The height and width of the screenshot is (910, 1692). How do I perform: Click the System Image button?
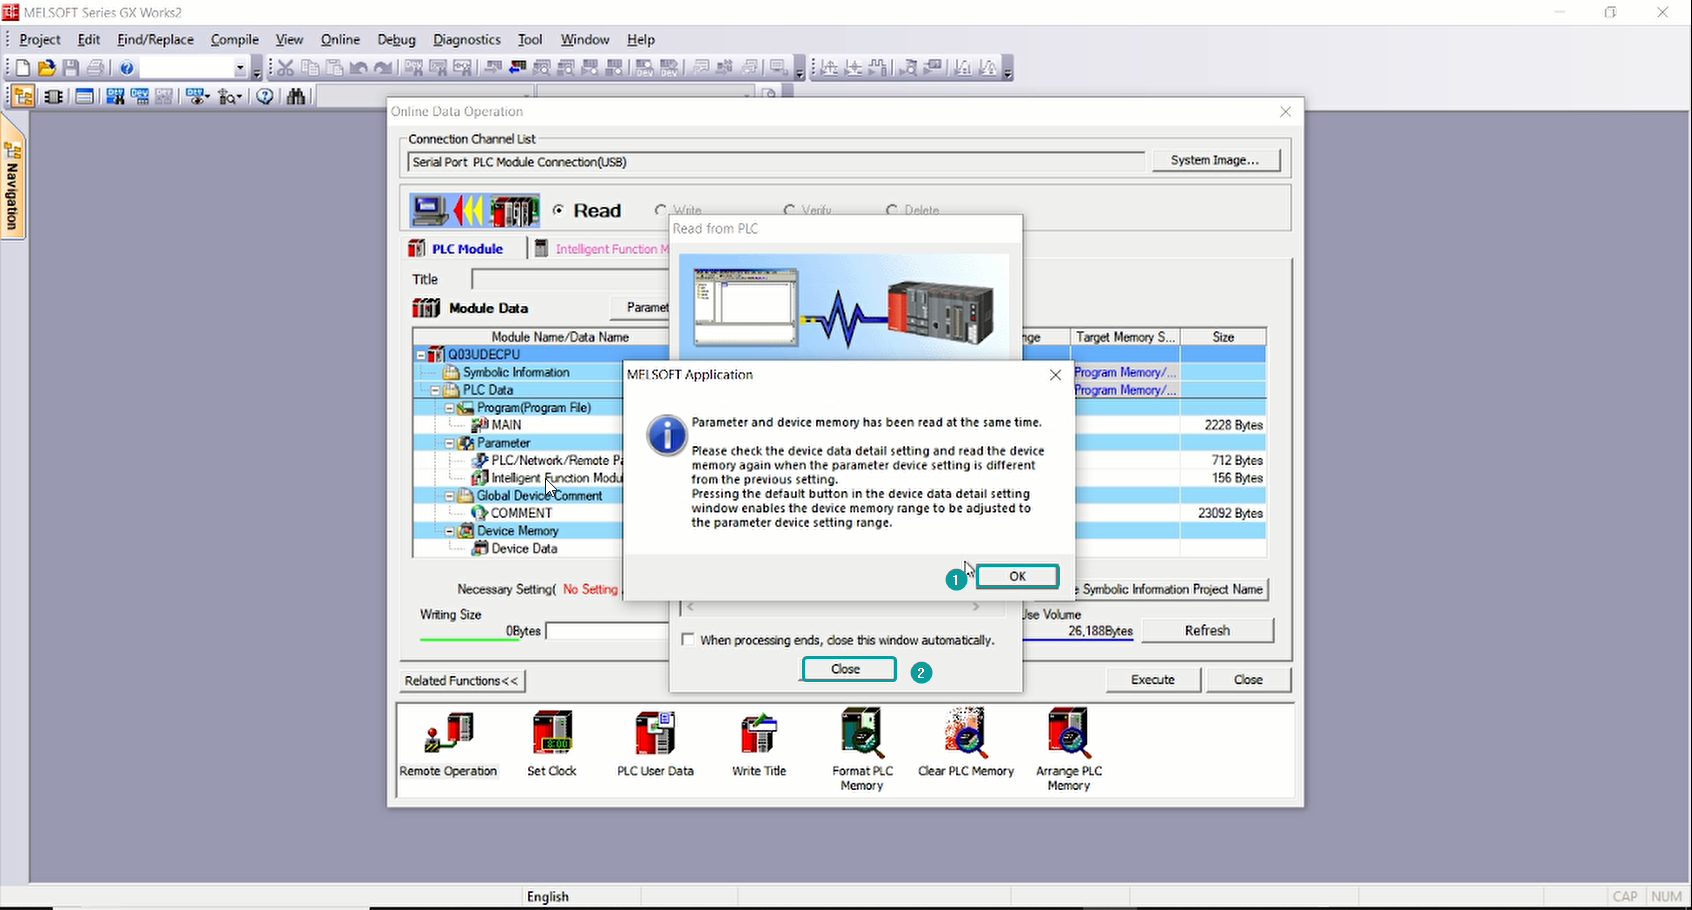coord(1215,160)
